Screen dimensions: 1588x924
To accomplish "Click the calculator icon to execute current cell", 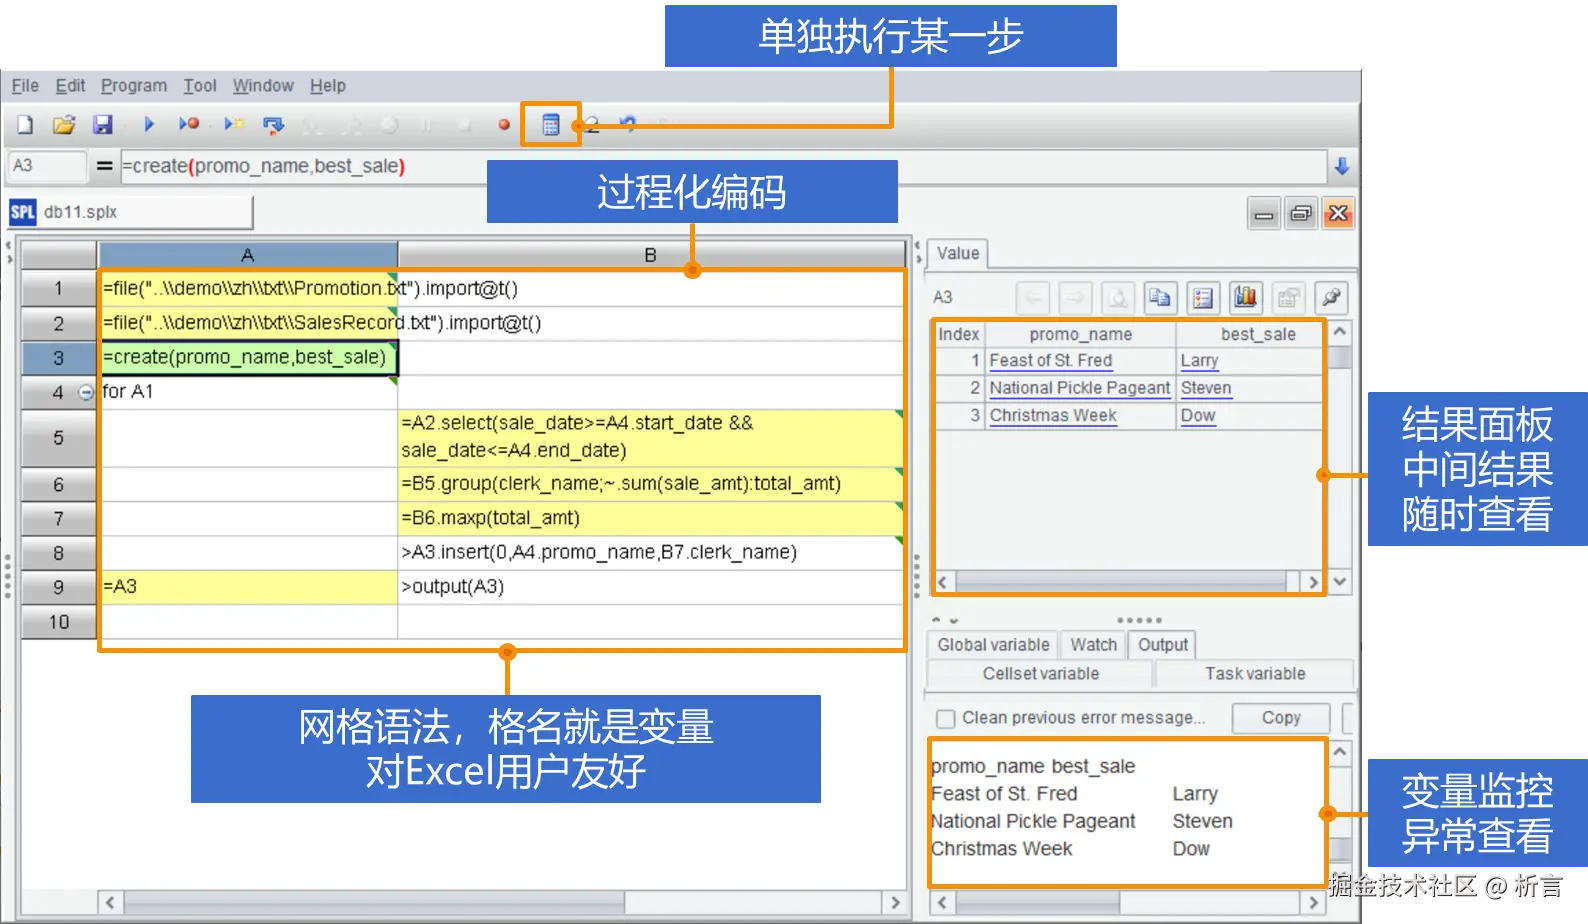I will coord(550,125).
